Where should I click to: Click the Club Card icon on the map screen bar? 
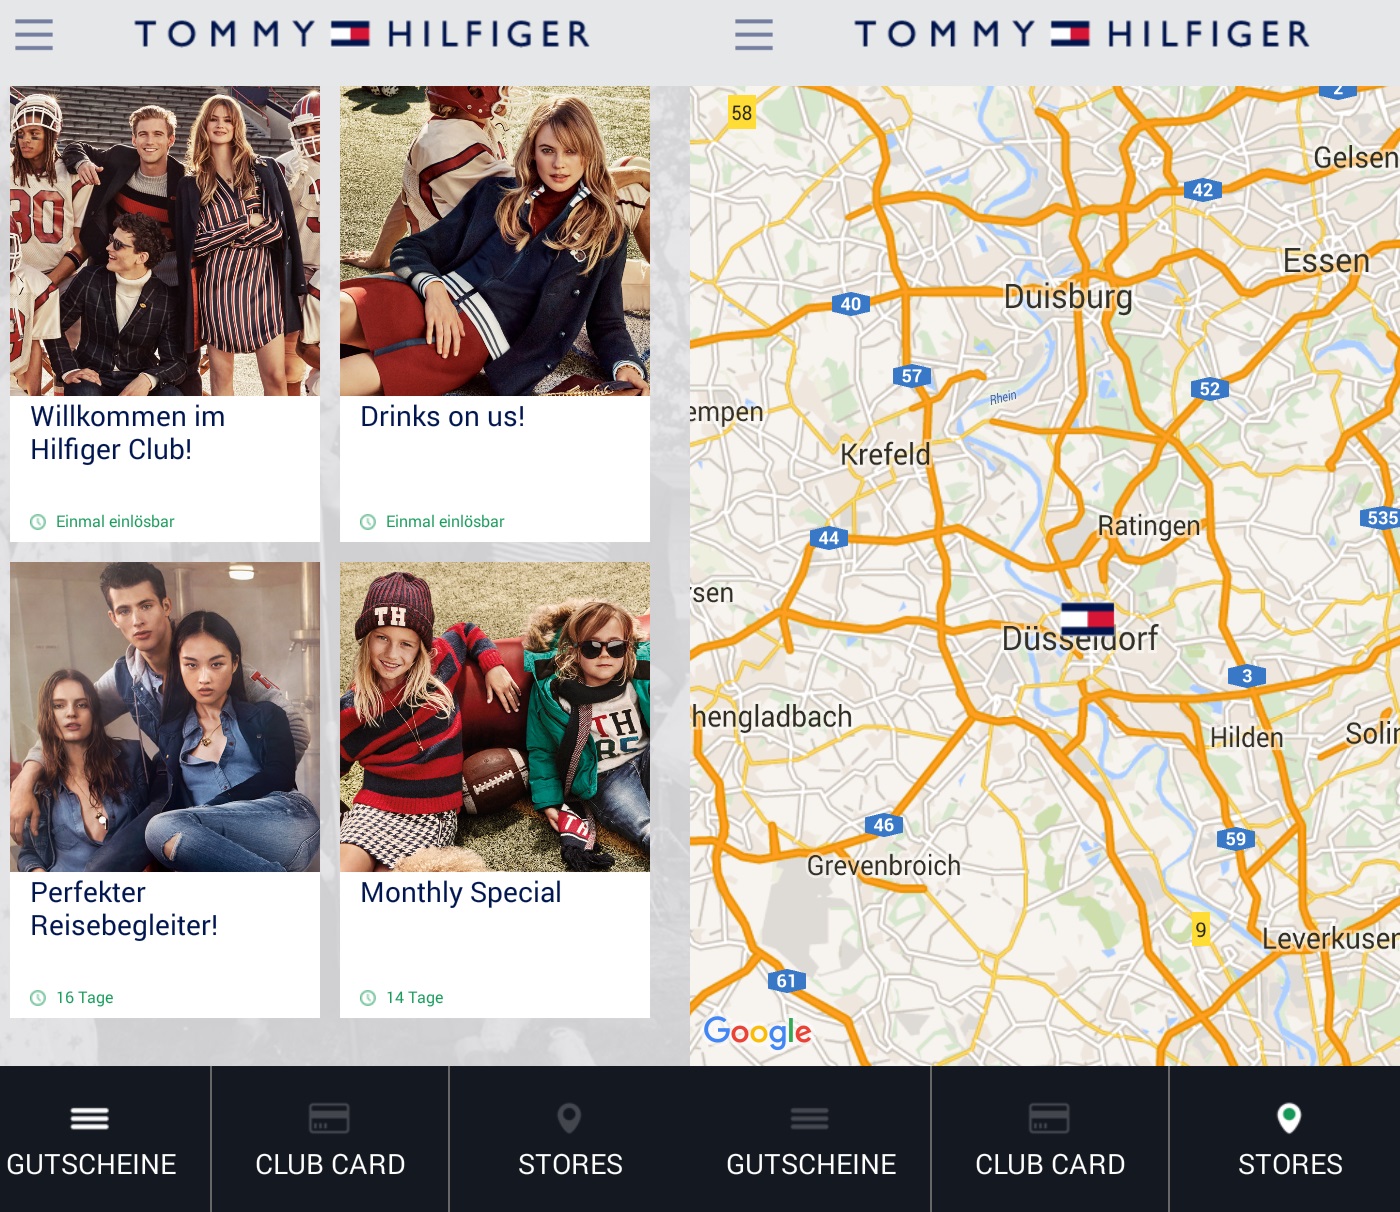point(1049,1118)
